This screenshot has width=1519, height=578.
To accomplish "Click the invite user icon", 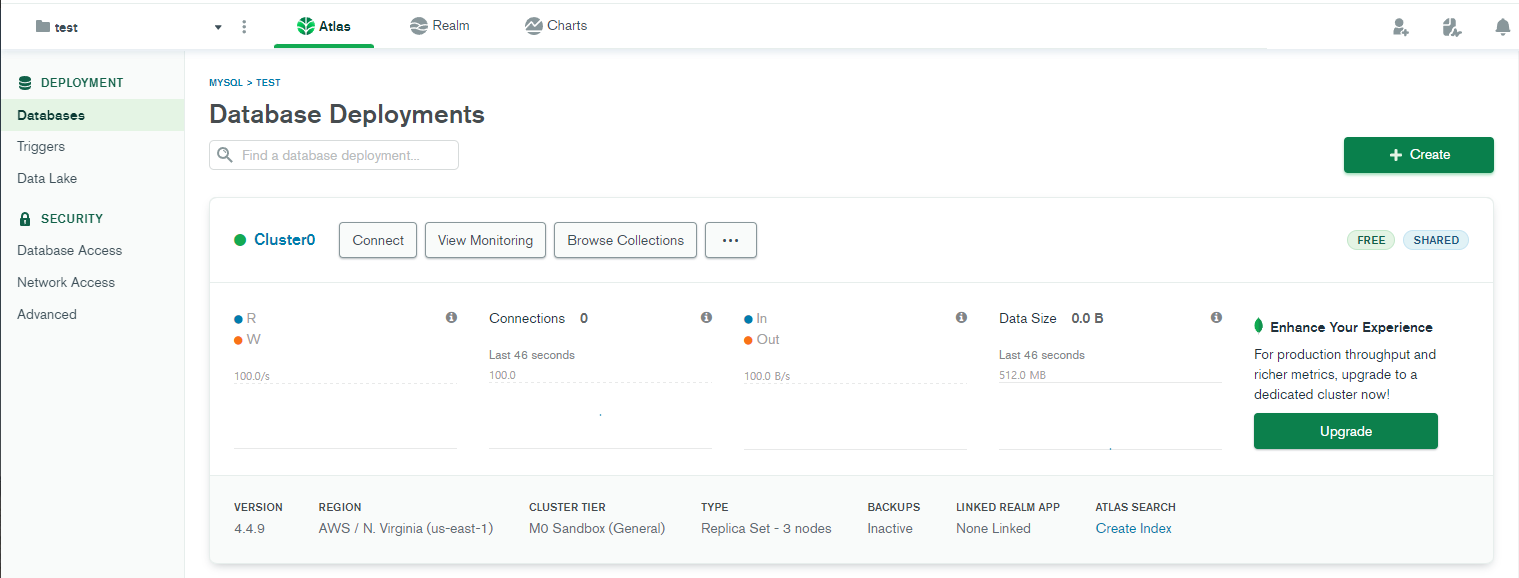I will pyautogui.click(x=1401, y=27).
